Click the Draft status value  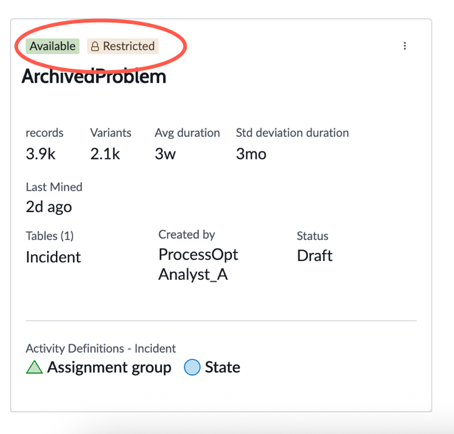tap(315, 256)
